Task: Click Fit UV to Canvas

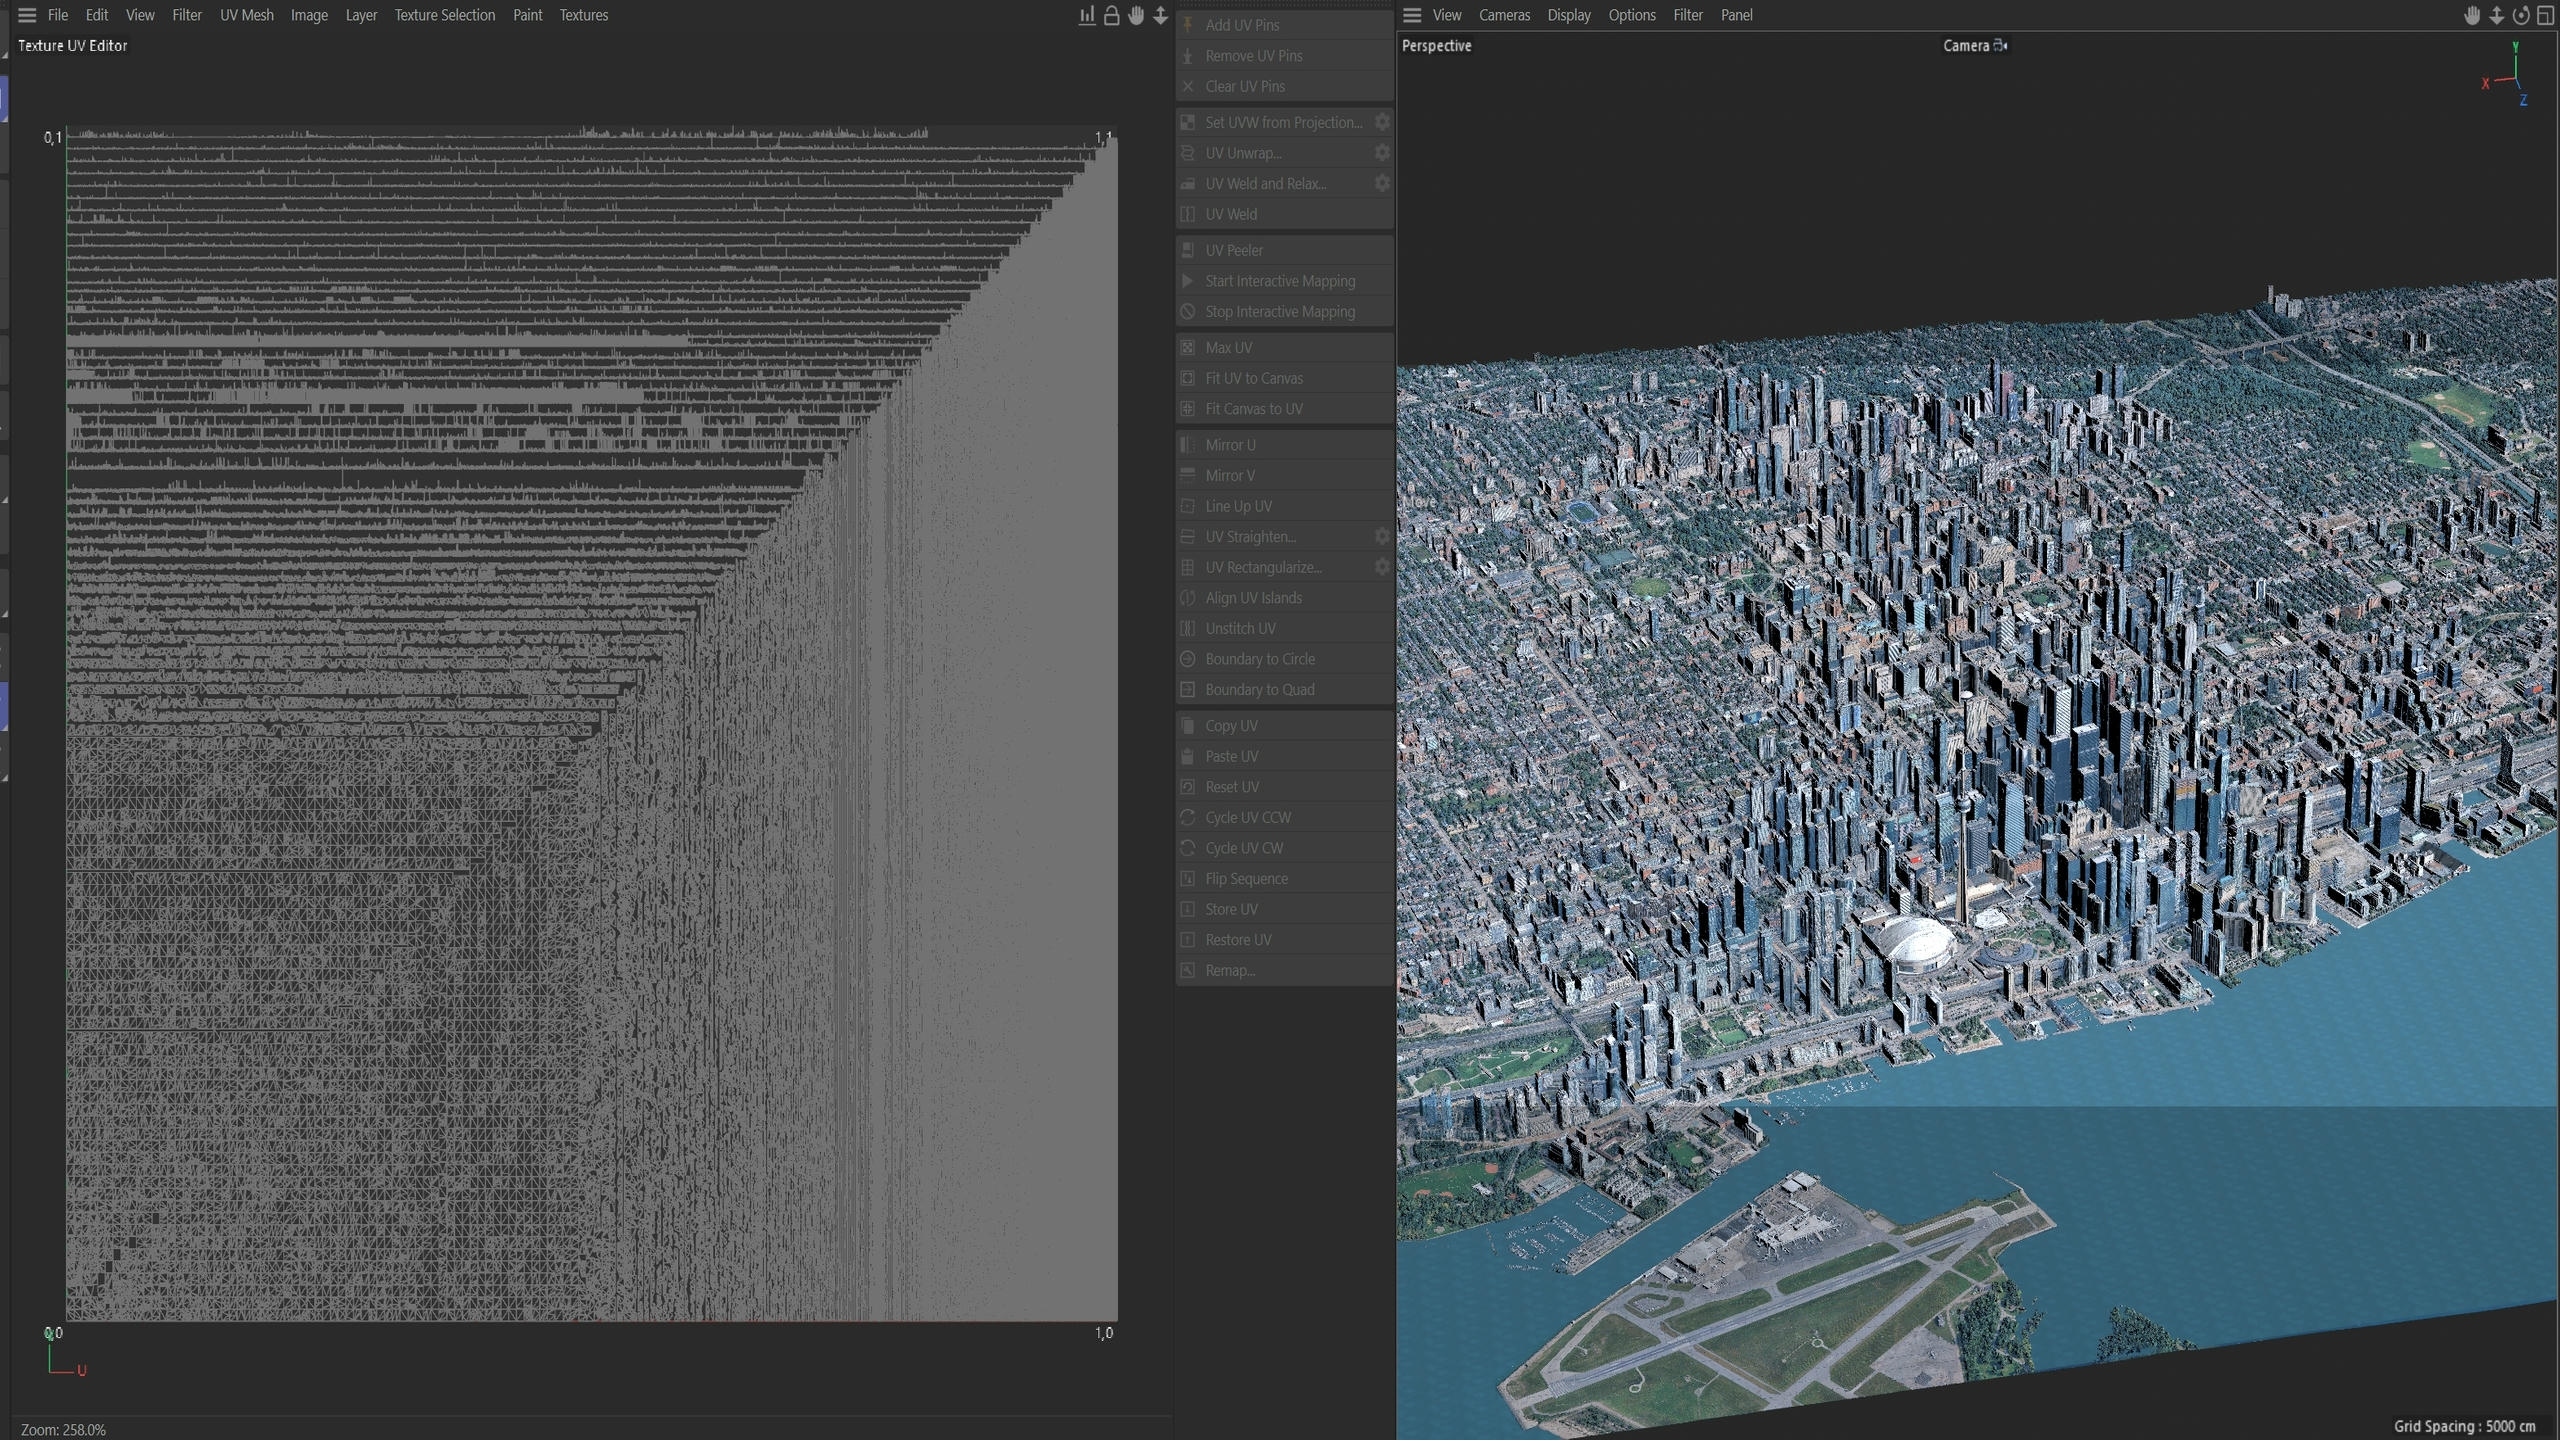Action: pyautogui.click(x=1285, y=378)
